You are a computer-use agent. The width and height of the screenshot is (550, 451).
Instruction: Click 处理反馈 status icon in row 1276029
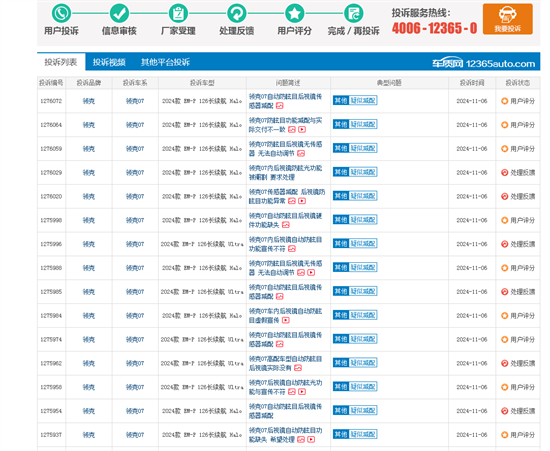point(504,173)
